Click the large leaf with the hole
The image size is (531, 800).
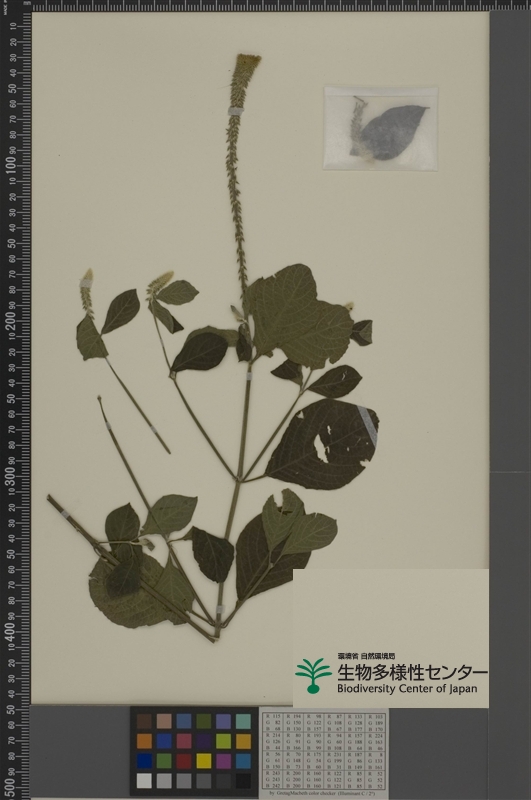point(322,444)
